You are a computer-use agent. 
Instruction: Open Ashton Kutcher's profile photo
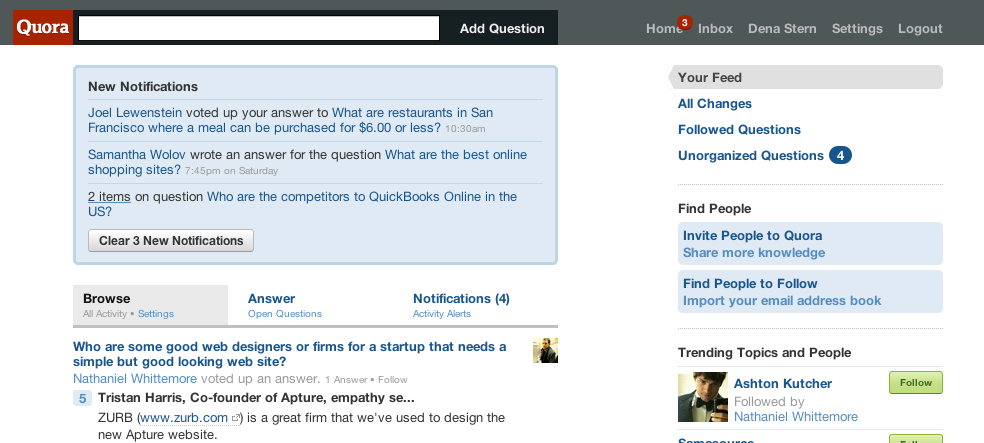pyautogui.click(x=703, y=397)
